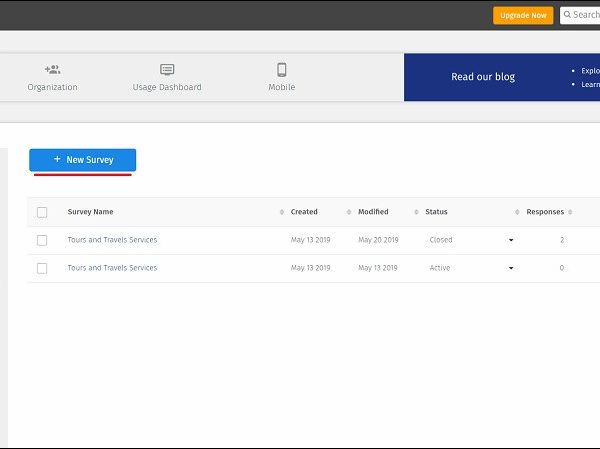Open the Usage Dashboard monitor icon
This screenshot has width=600, height=449.
click(167, 70)
